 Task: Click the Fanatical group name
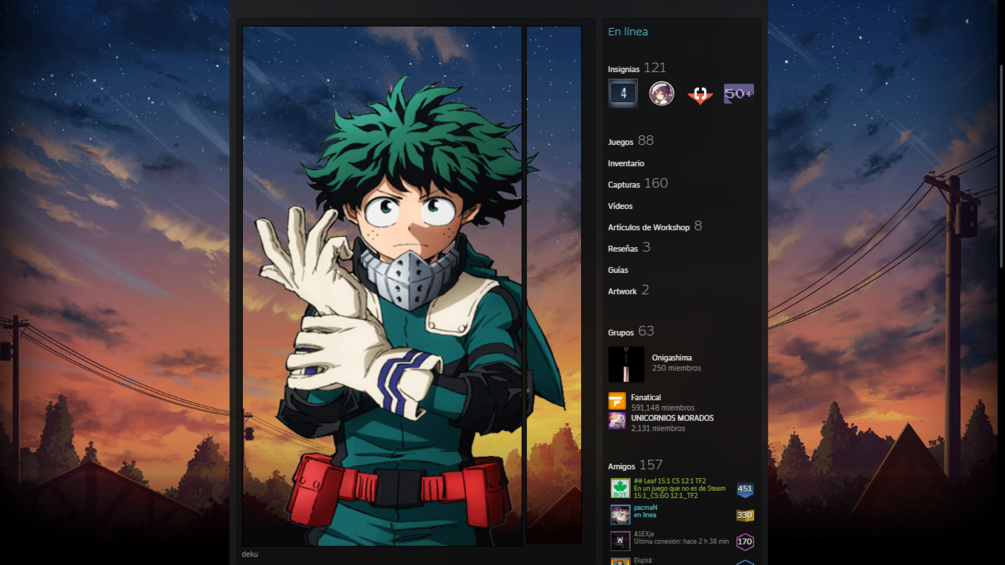(645, 397)
